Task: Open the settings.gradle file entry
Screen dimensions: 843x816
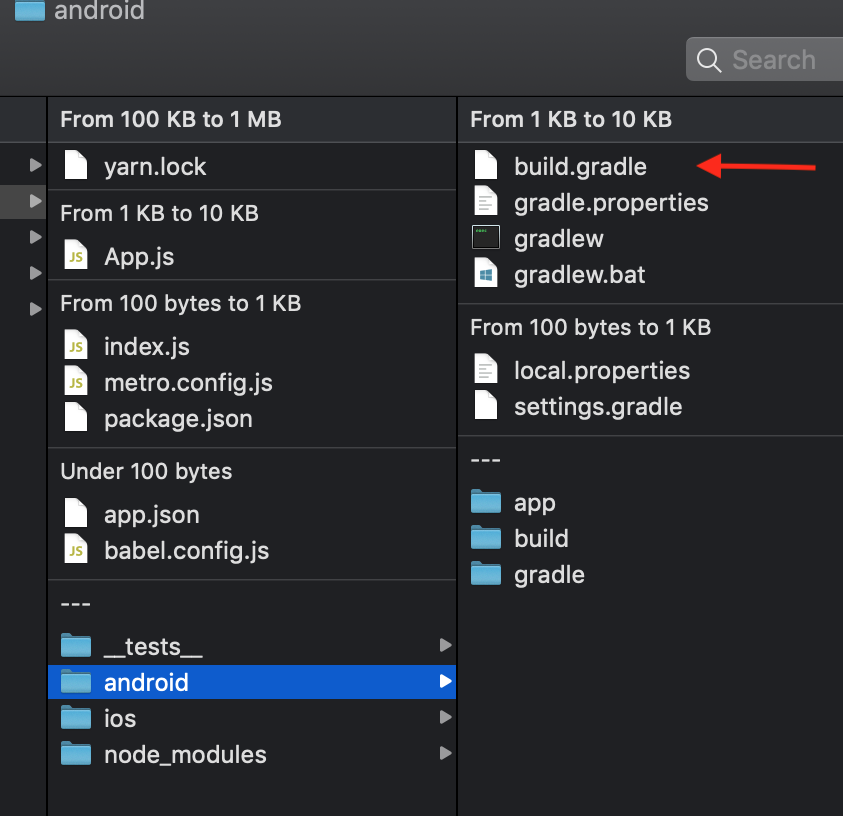Action: pos(598,406)
